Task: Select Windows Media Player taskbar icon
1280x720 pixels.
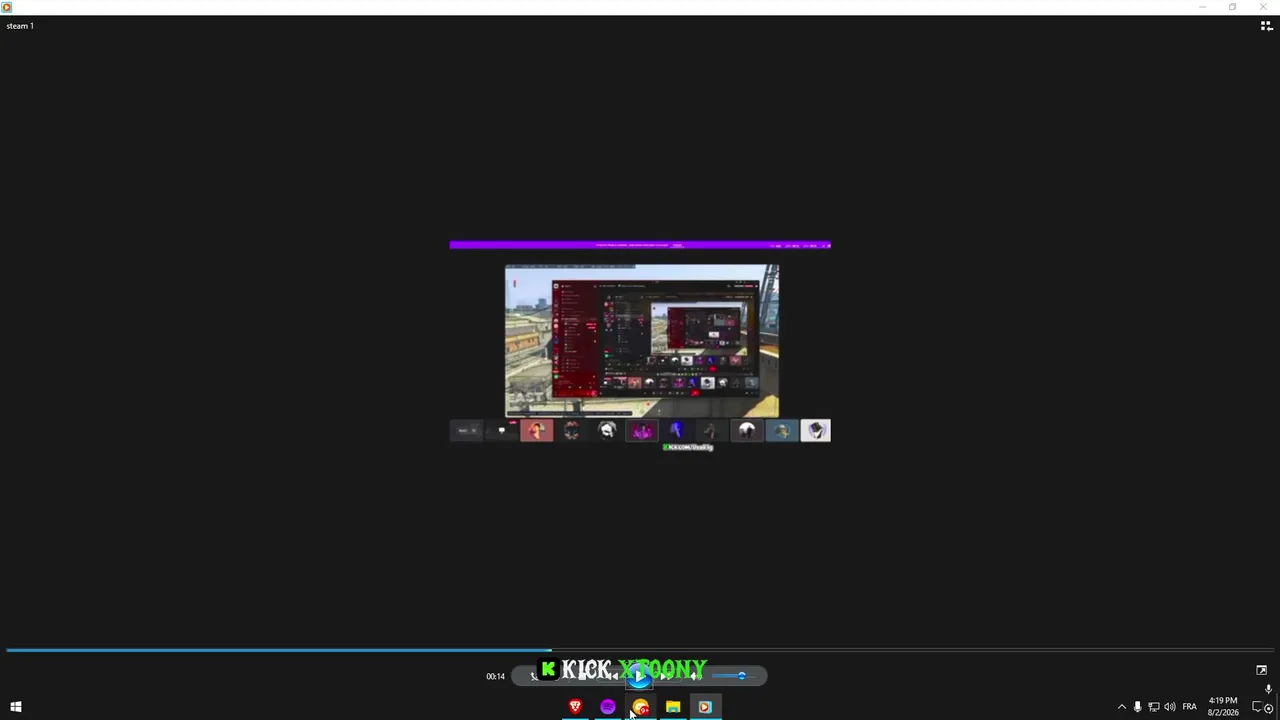Action: tap(705, 707)
